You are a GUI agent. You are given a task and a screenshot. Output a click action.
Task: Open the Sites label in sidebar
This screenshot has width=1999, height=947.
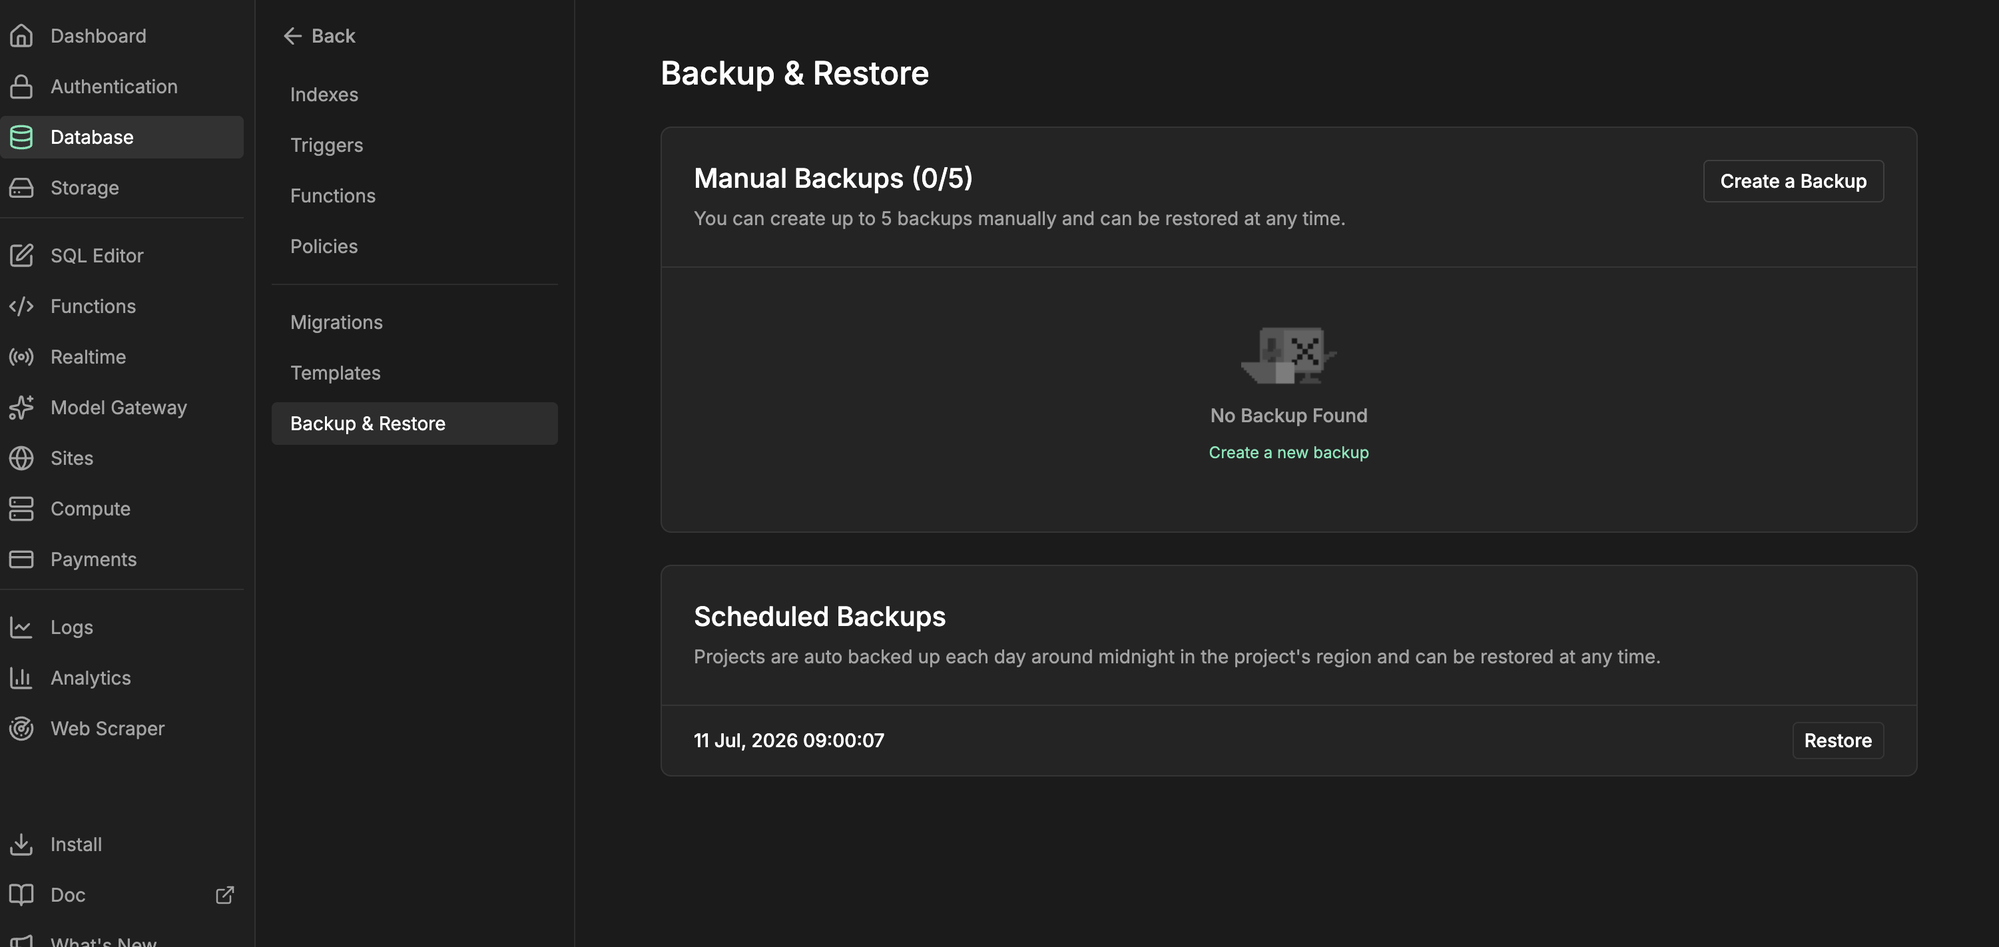tap(72, 458)
